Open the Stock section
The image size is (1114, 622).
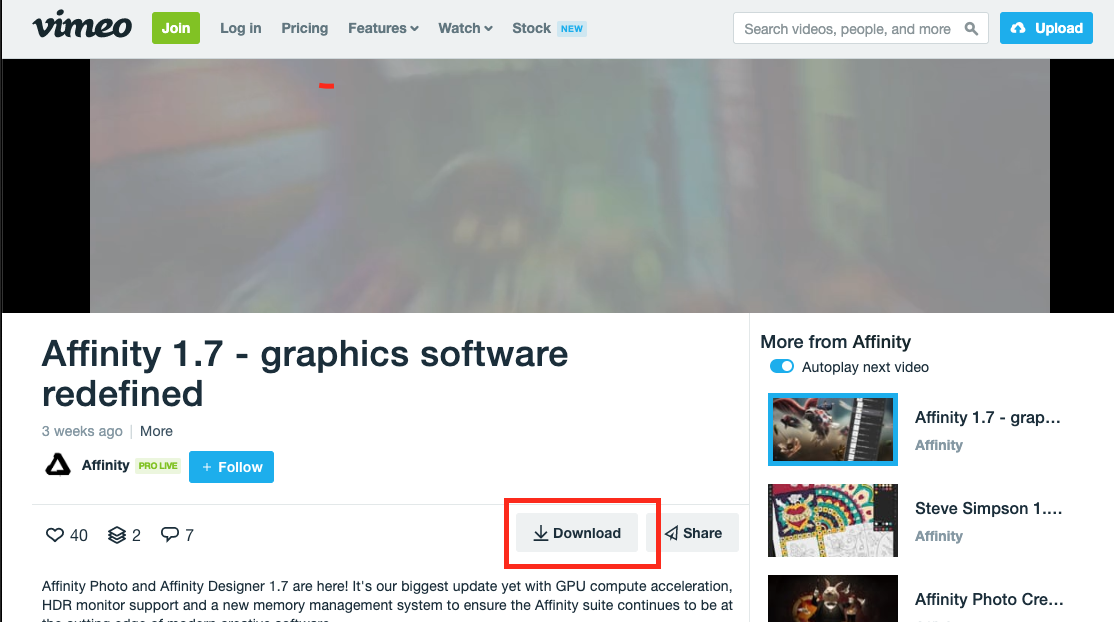coord(531,28)
